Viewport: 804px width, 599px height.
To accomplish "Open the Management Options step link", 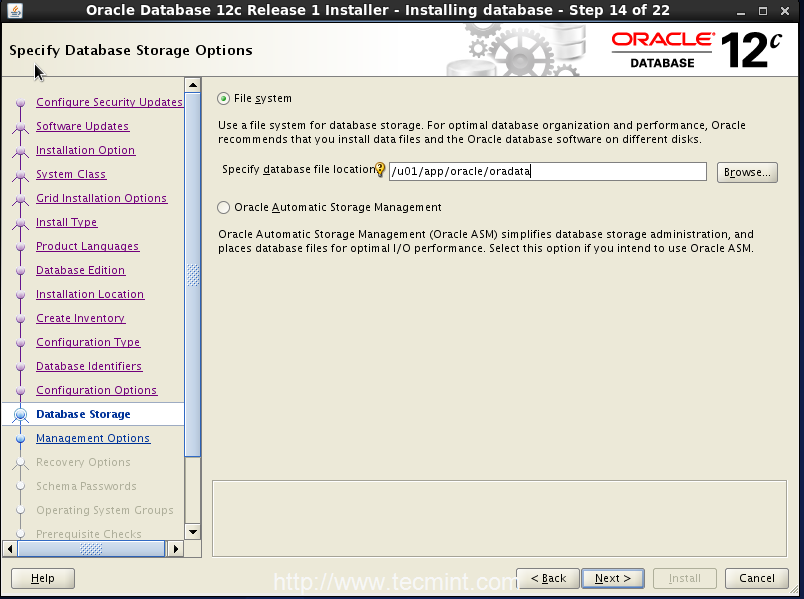I will coord(93,438).
